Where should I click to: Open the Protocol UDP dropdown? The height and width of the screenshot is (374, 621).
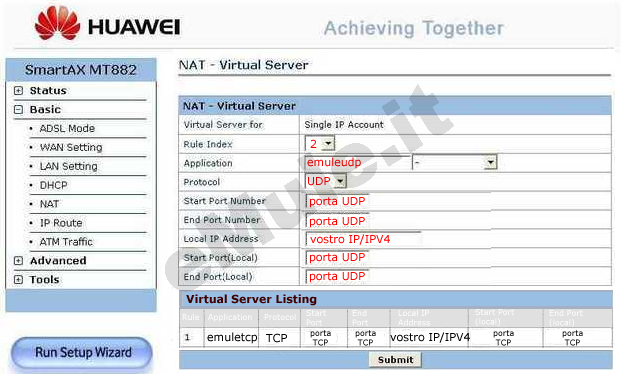(x=326, y=181)
